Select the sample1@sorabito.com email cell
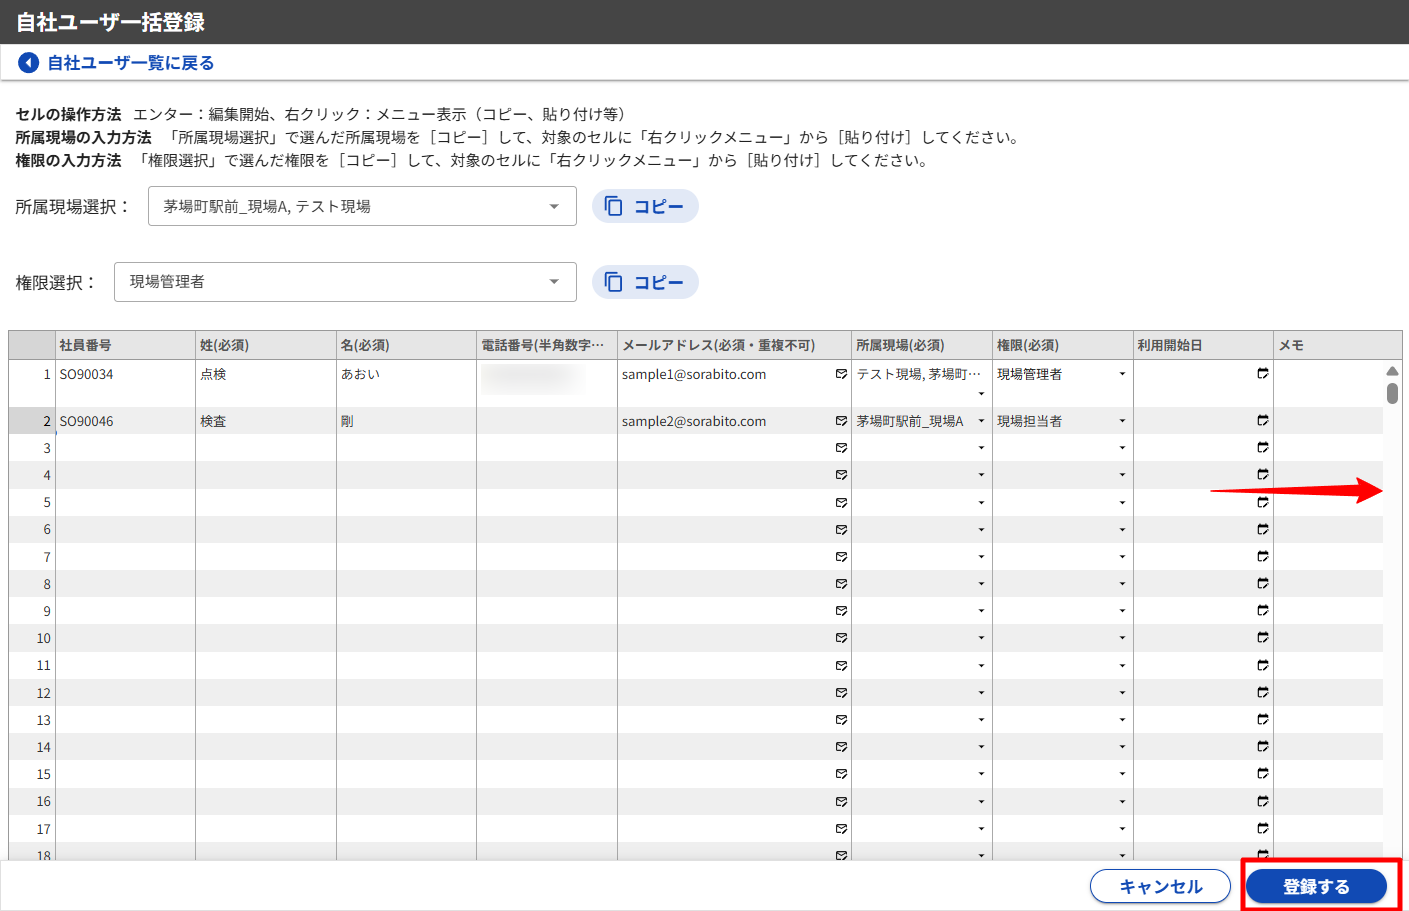The height and width of the screenshot is (911, 1409). 725,375
